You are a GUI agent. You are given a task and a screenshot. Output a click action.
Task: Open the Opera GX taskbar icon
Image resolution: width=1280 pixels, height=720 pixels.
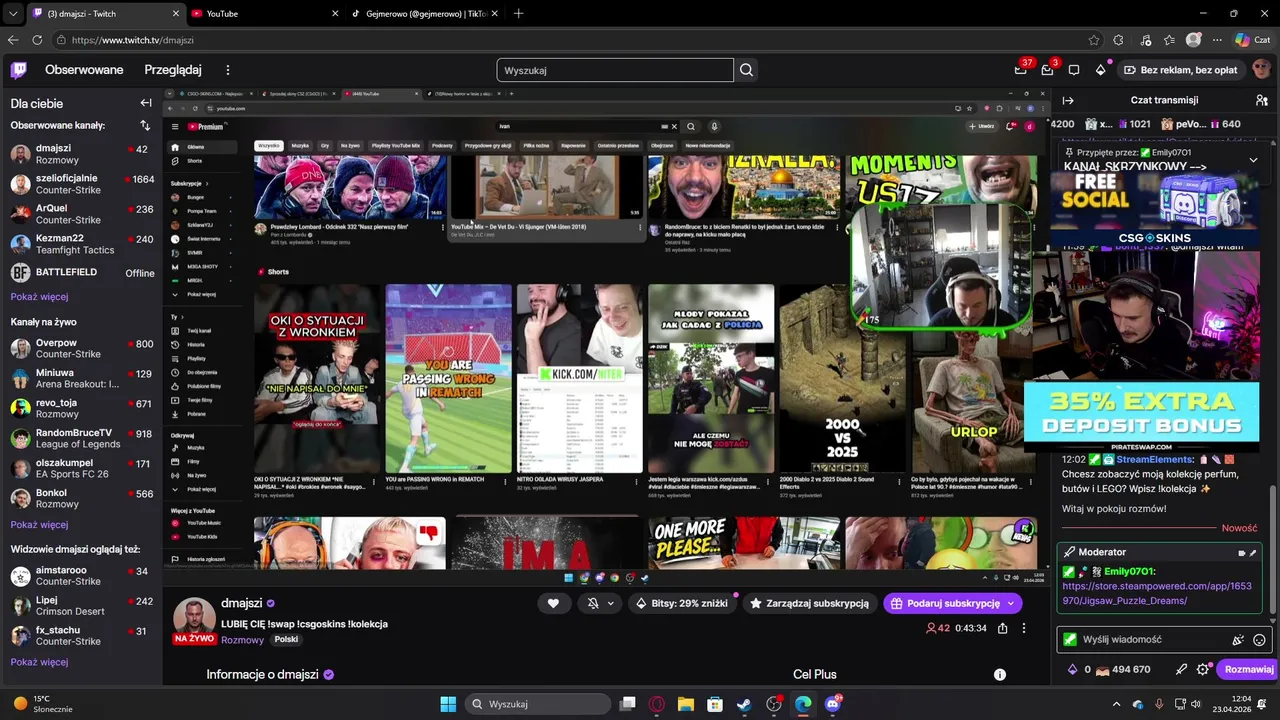click(657, 704)
